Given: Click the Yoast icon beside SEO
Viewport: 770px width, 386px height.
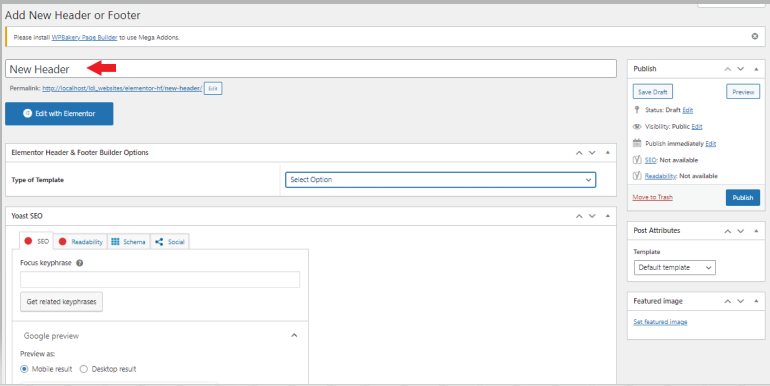Looking at the screenshot, I should pyautogui.click(x=637, y=160).
